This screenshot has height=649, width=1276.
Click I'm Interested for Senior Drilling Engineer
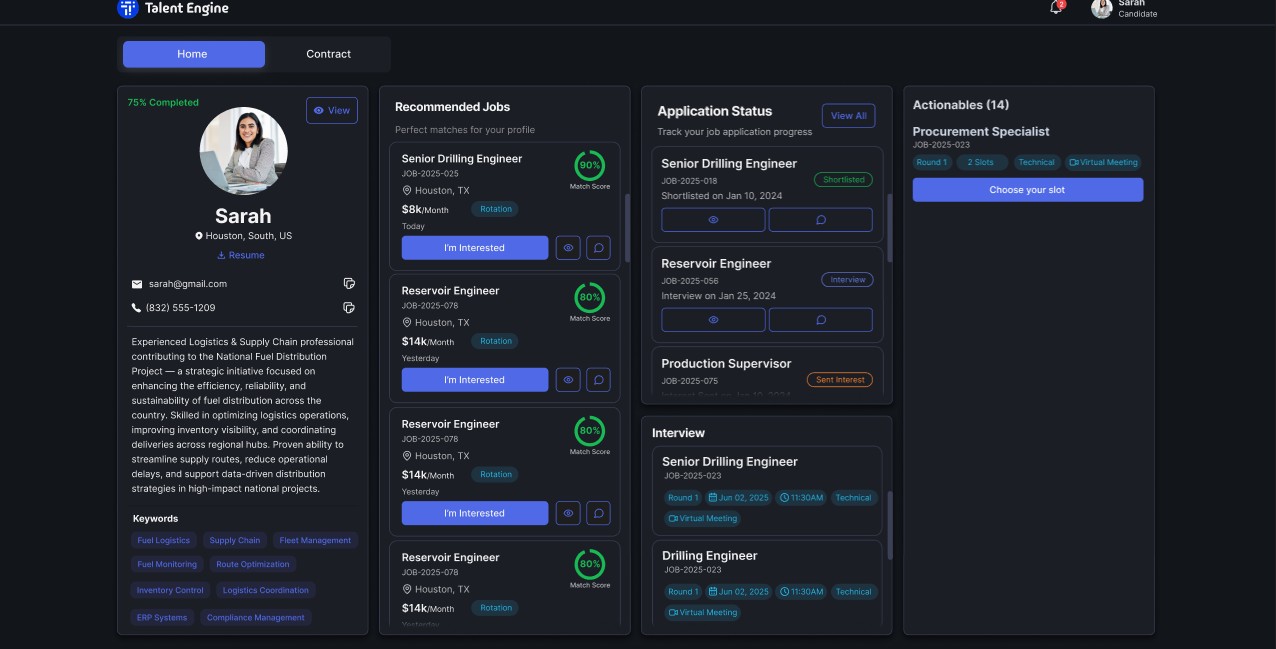click(475, 248)
